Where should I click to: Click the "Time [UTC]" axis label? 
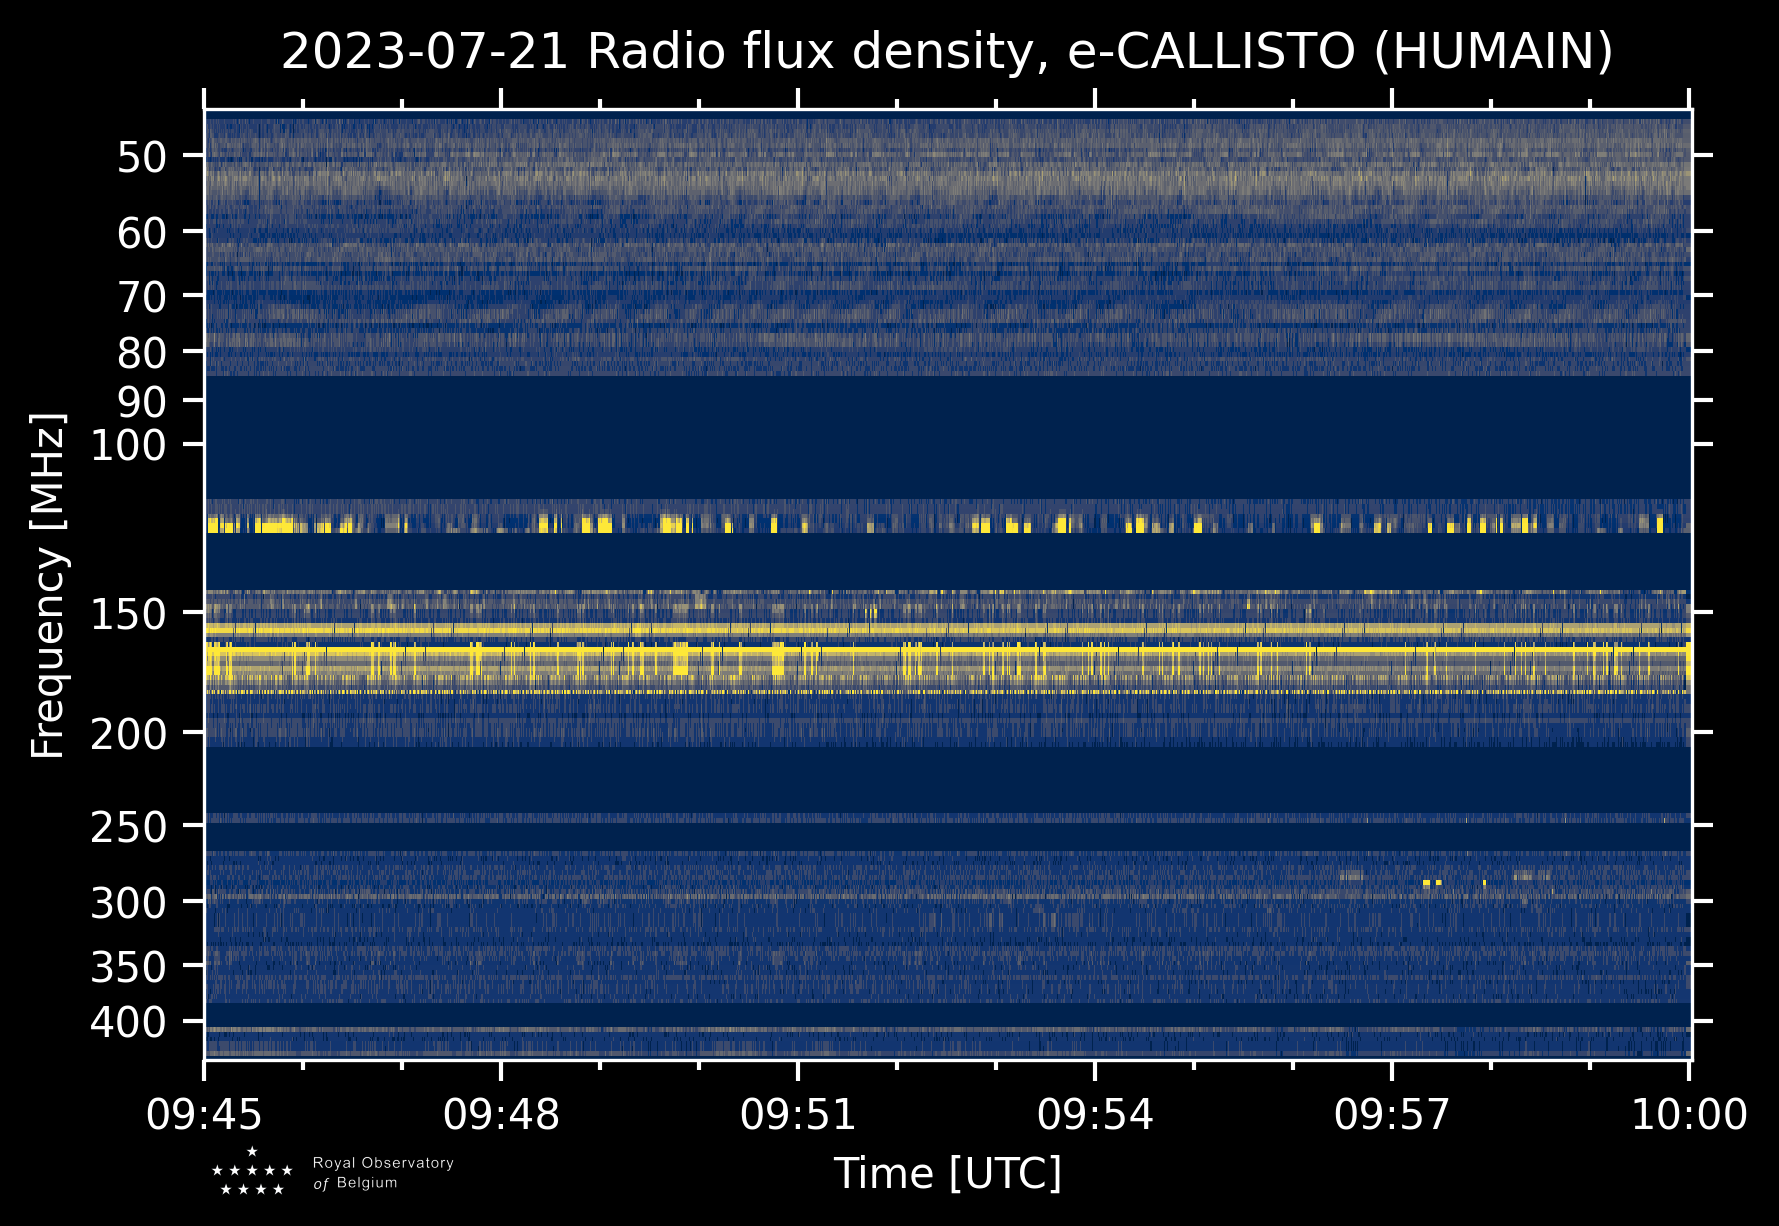pyautogui.click(x=947, y=1174)
